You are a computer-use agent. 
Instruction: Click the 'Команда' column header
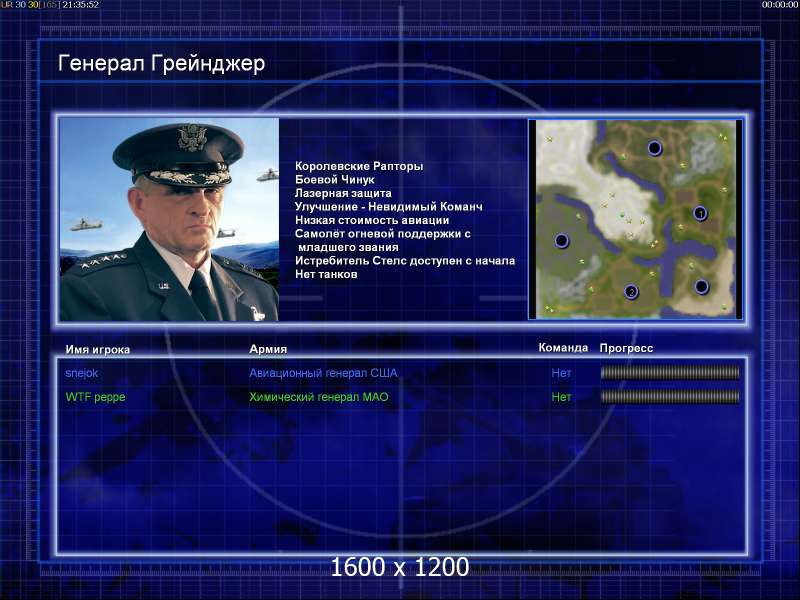(563, 348)
